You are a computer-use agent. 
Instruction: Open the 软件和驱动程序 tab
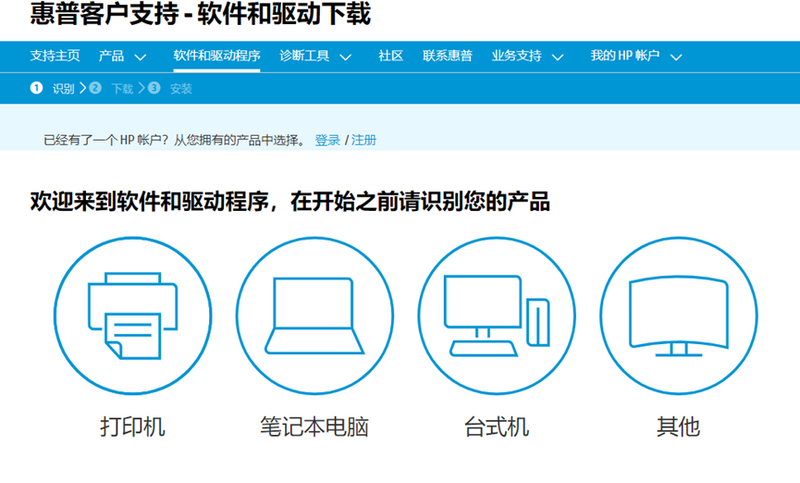coord(216,56)
